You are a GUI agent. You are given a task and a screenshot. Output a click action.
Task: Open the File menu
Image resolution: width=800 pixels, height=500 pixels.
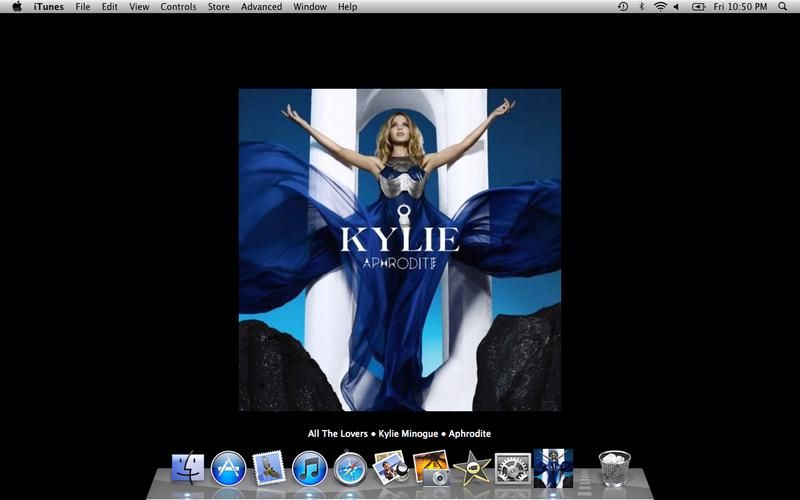(x=82, y=7)
